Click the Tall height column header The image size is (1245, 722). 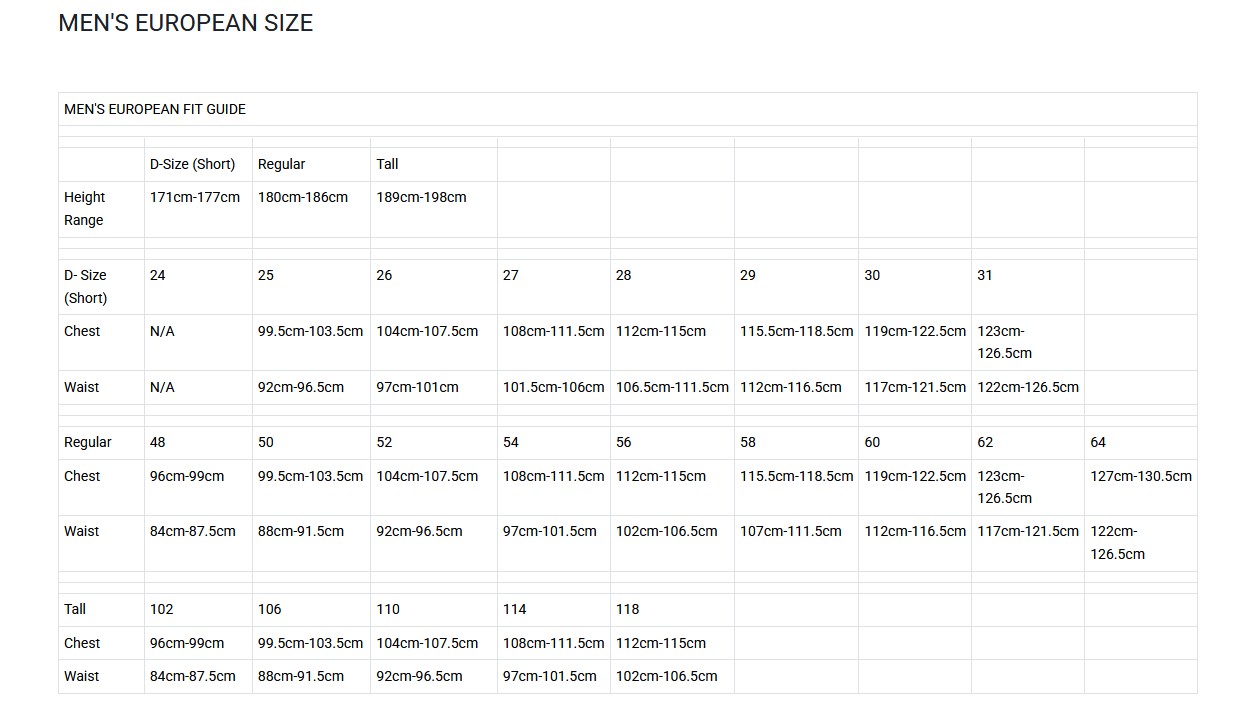[x=387, y=164]
